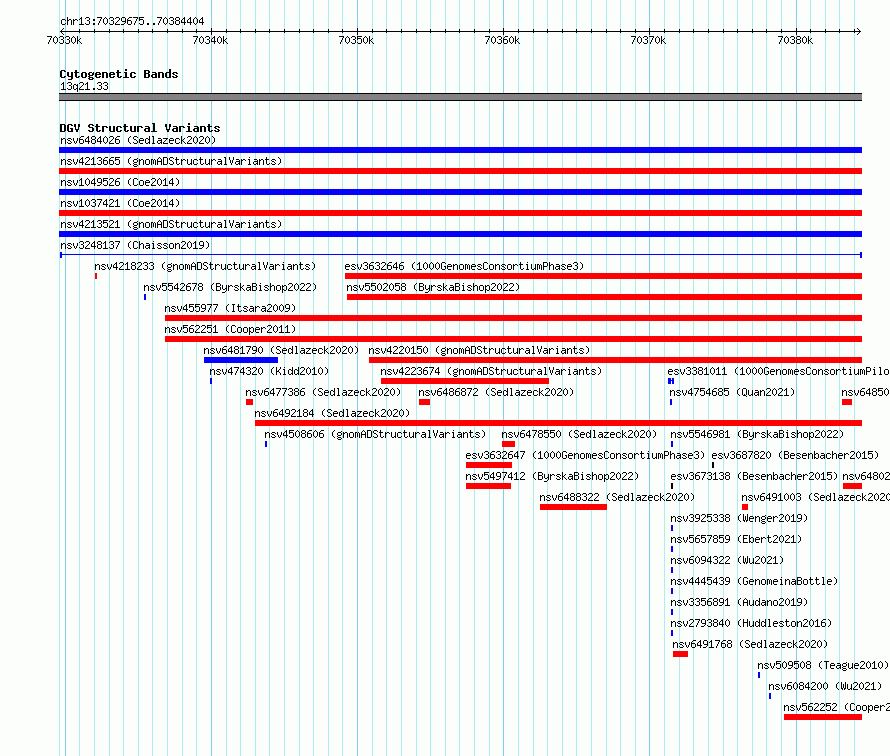Open nsv4754685 (Quan2021) variant
The height and width of the screenshot is (756, 890).
732,392
